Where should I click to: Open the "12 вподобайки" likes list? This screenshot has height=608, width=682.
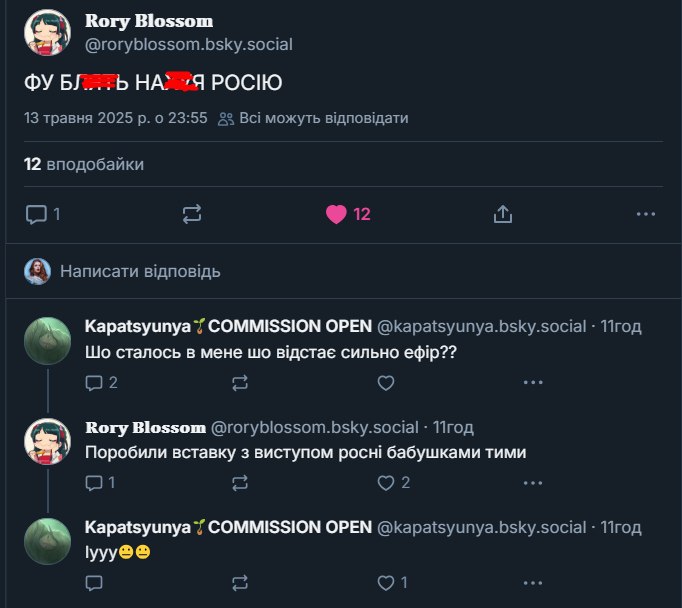tap(84, 164)
